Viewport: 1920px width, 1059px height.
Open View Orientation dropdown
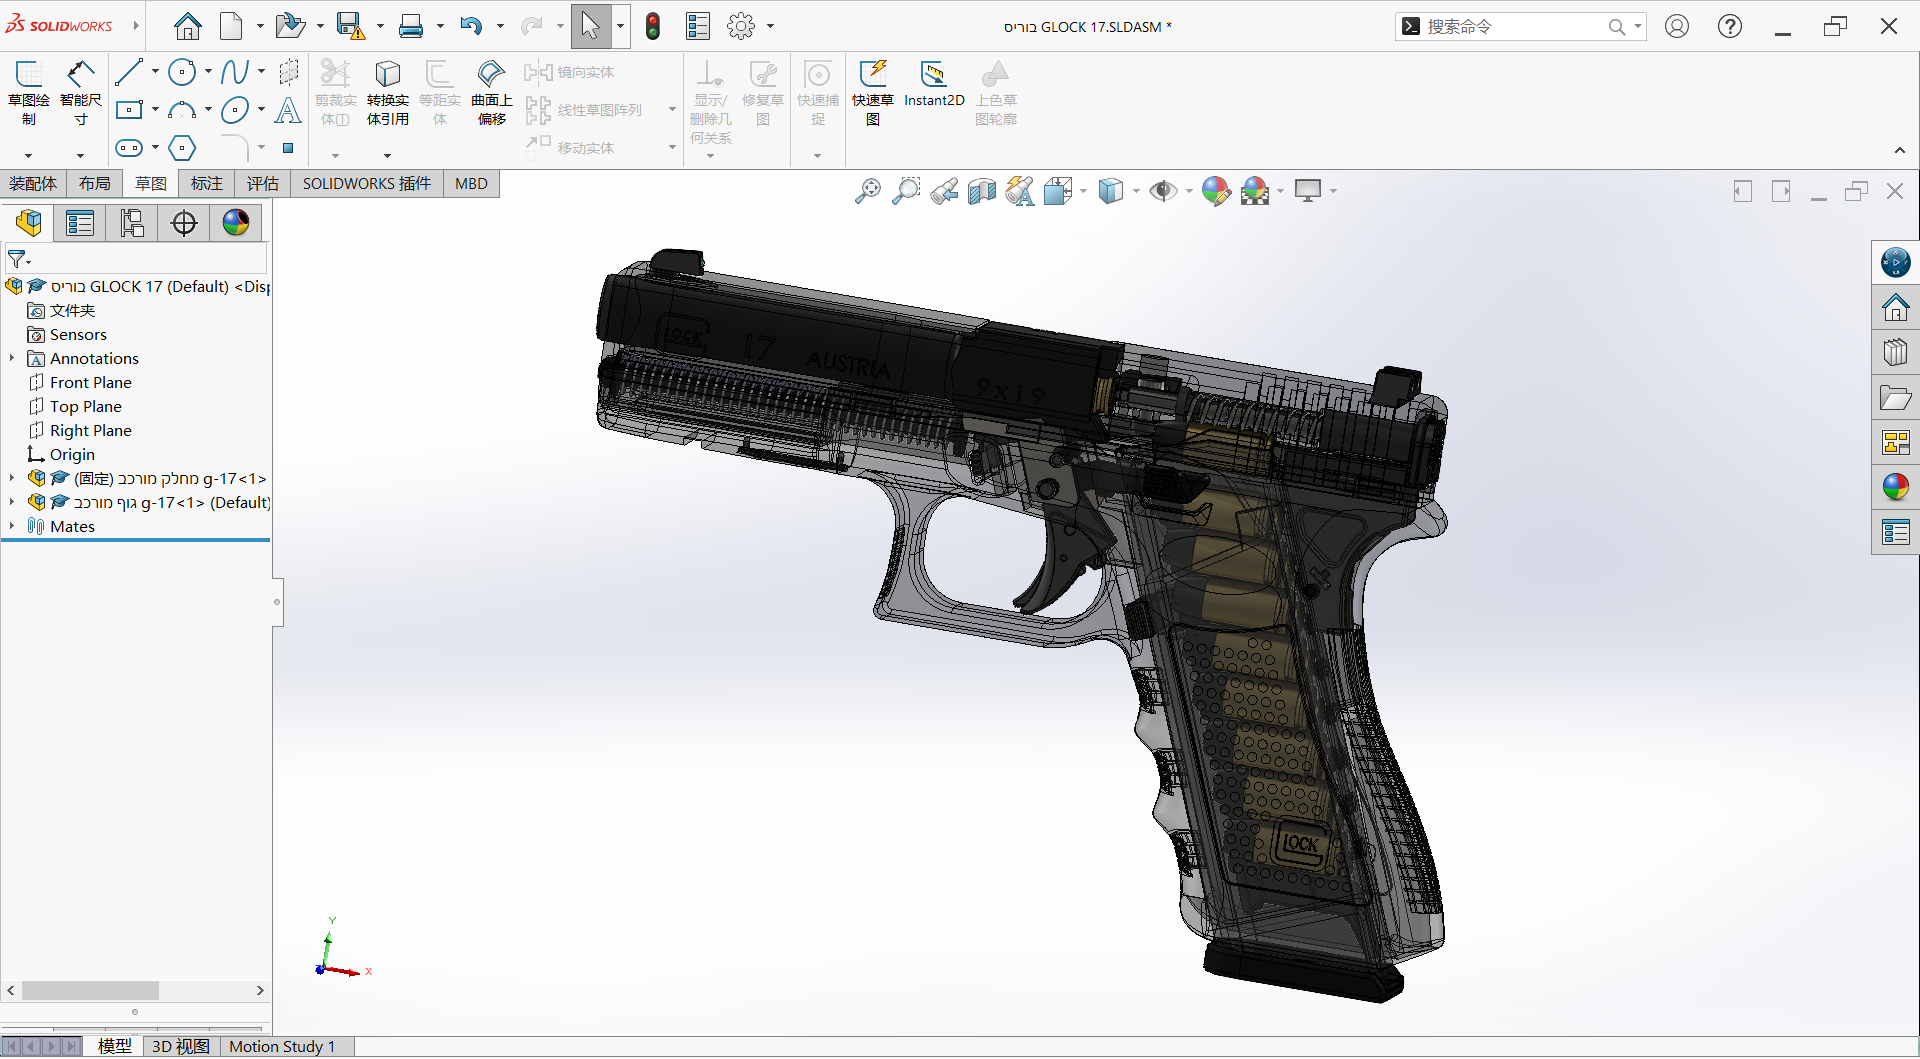[1083, 191]
